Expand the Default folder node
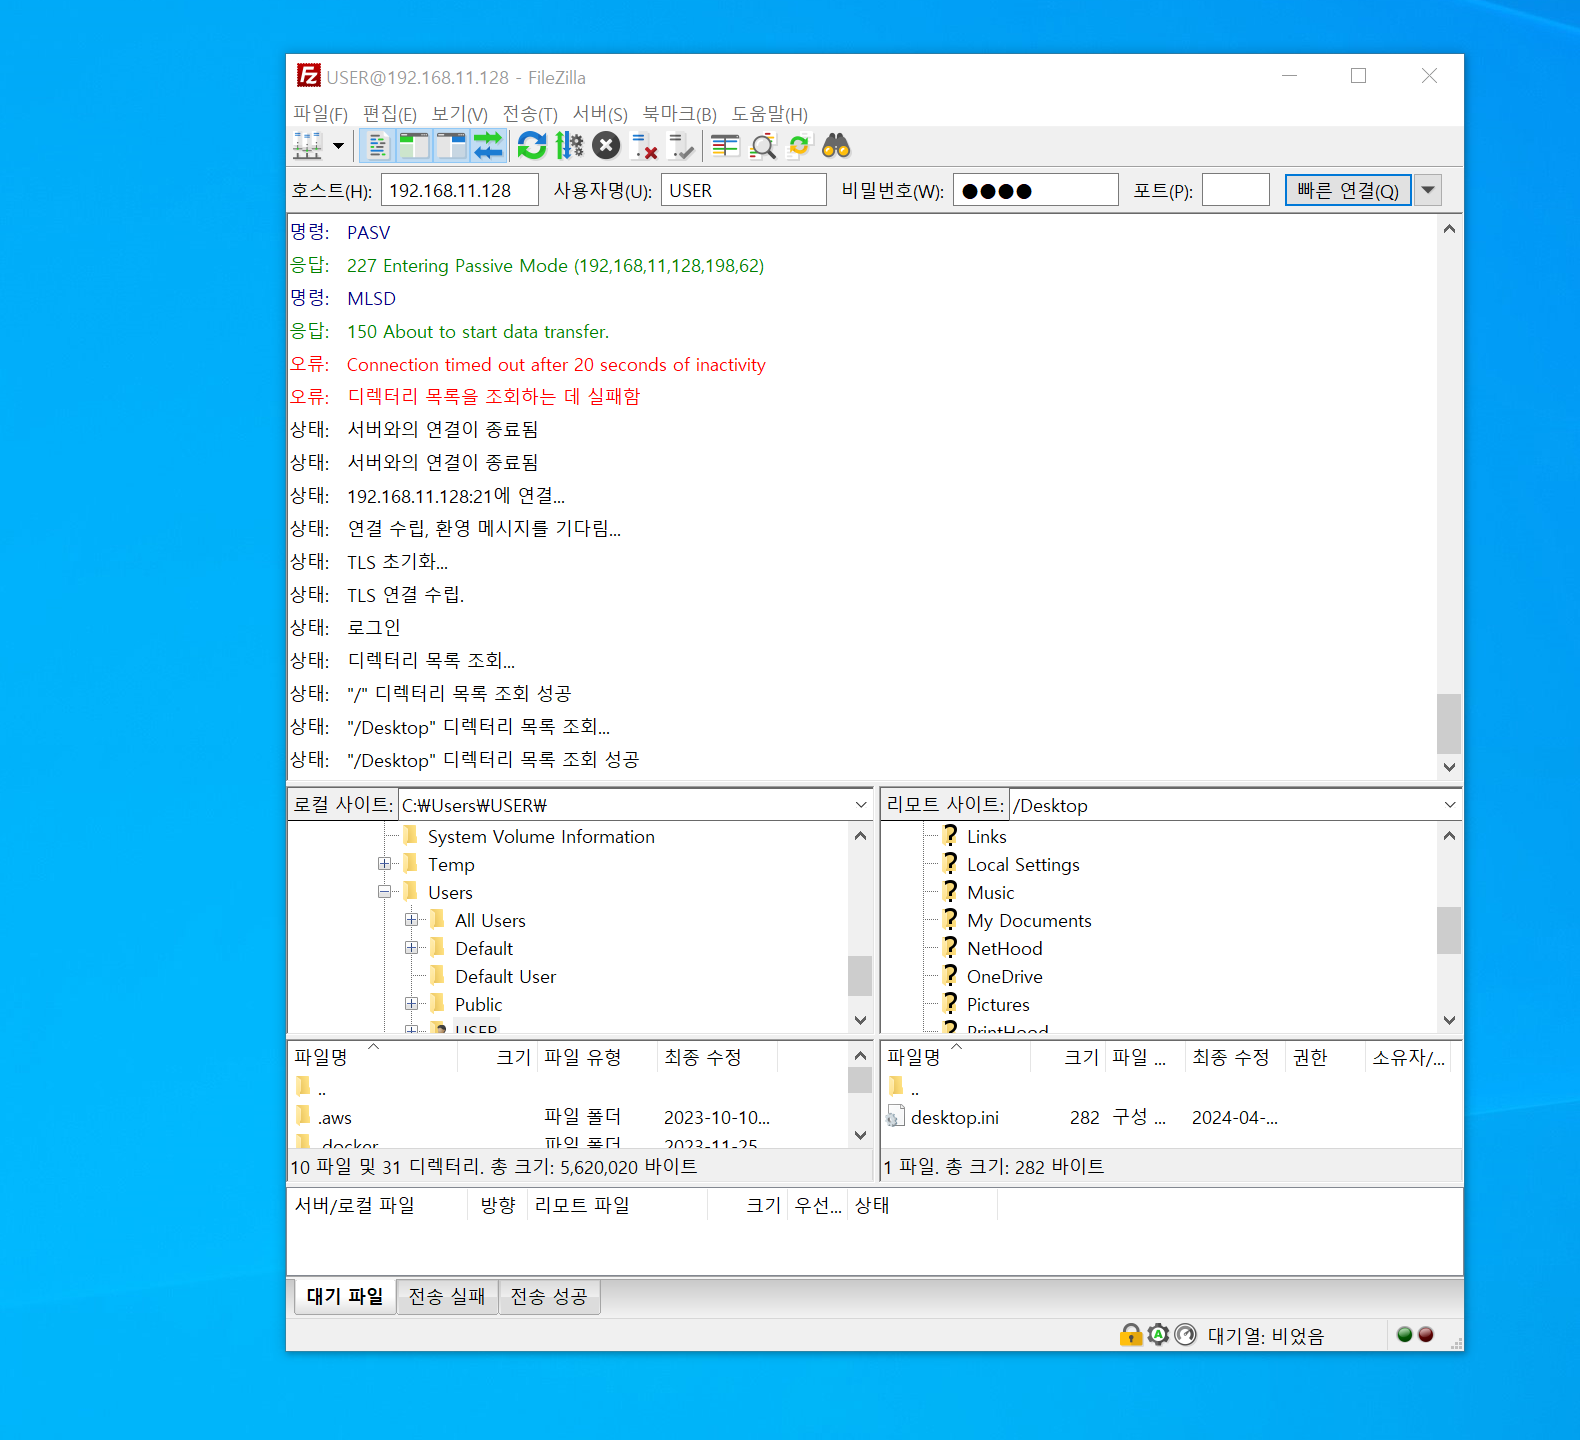Screen dimensions: 1580x1440 [x=411, y=948]
